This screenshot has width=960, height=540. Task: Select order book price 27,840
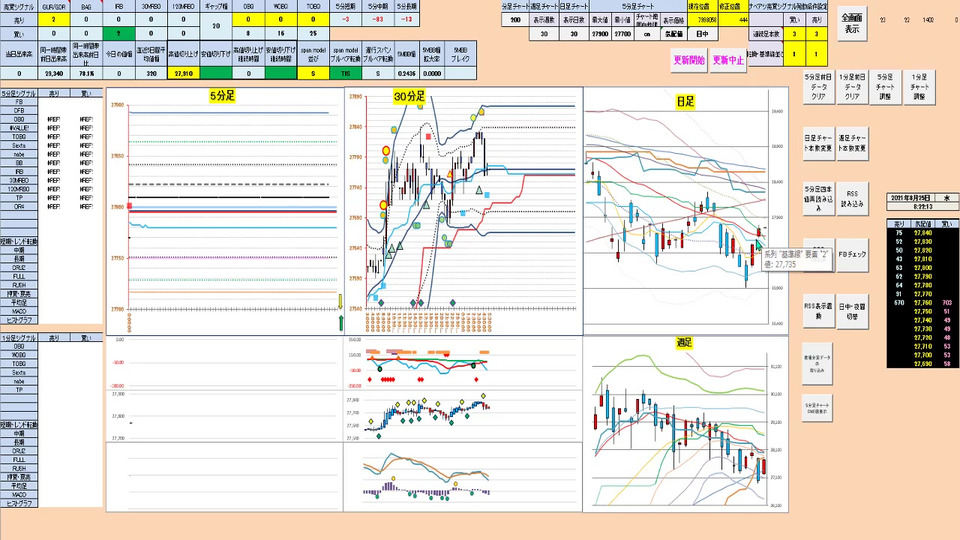tap(923, 233)
